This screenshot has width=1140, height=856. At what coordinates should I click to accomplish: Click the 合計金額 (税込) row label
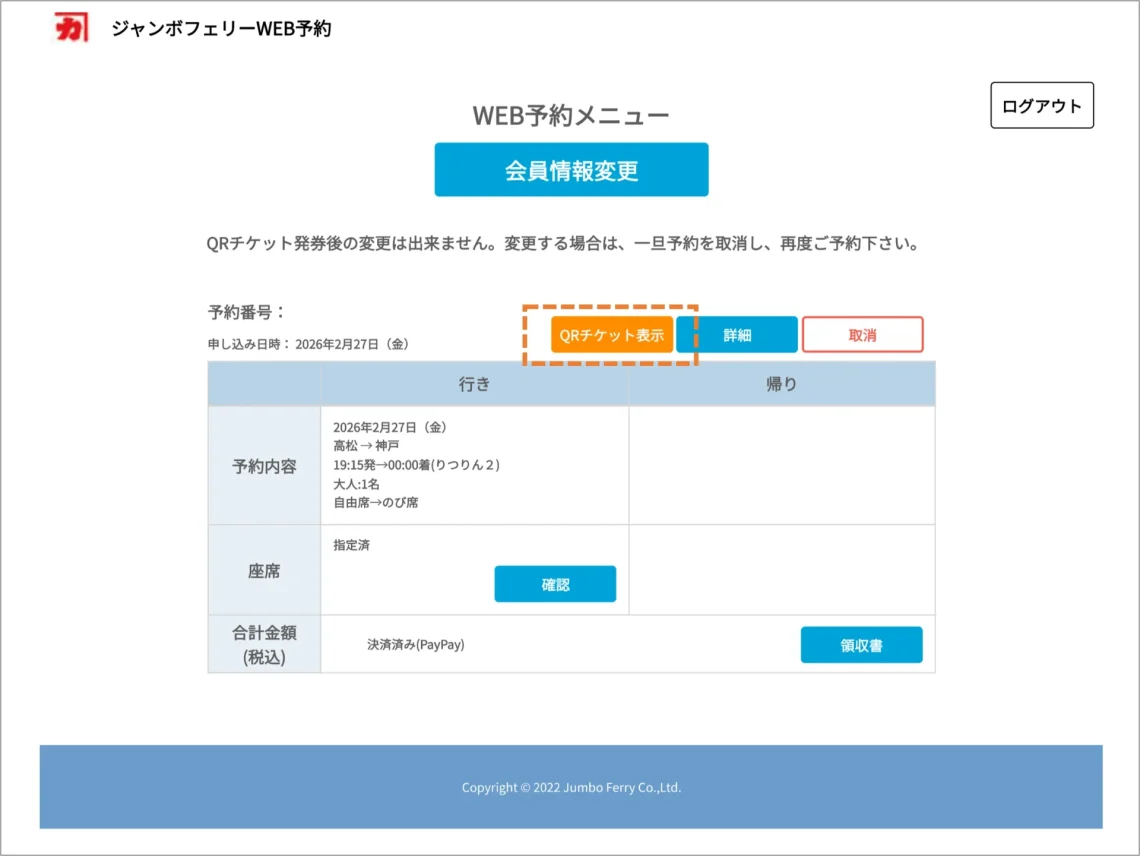264,644
